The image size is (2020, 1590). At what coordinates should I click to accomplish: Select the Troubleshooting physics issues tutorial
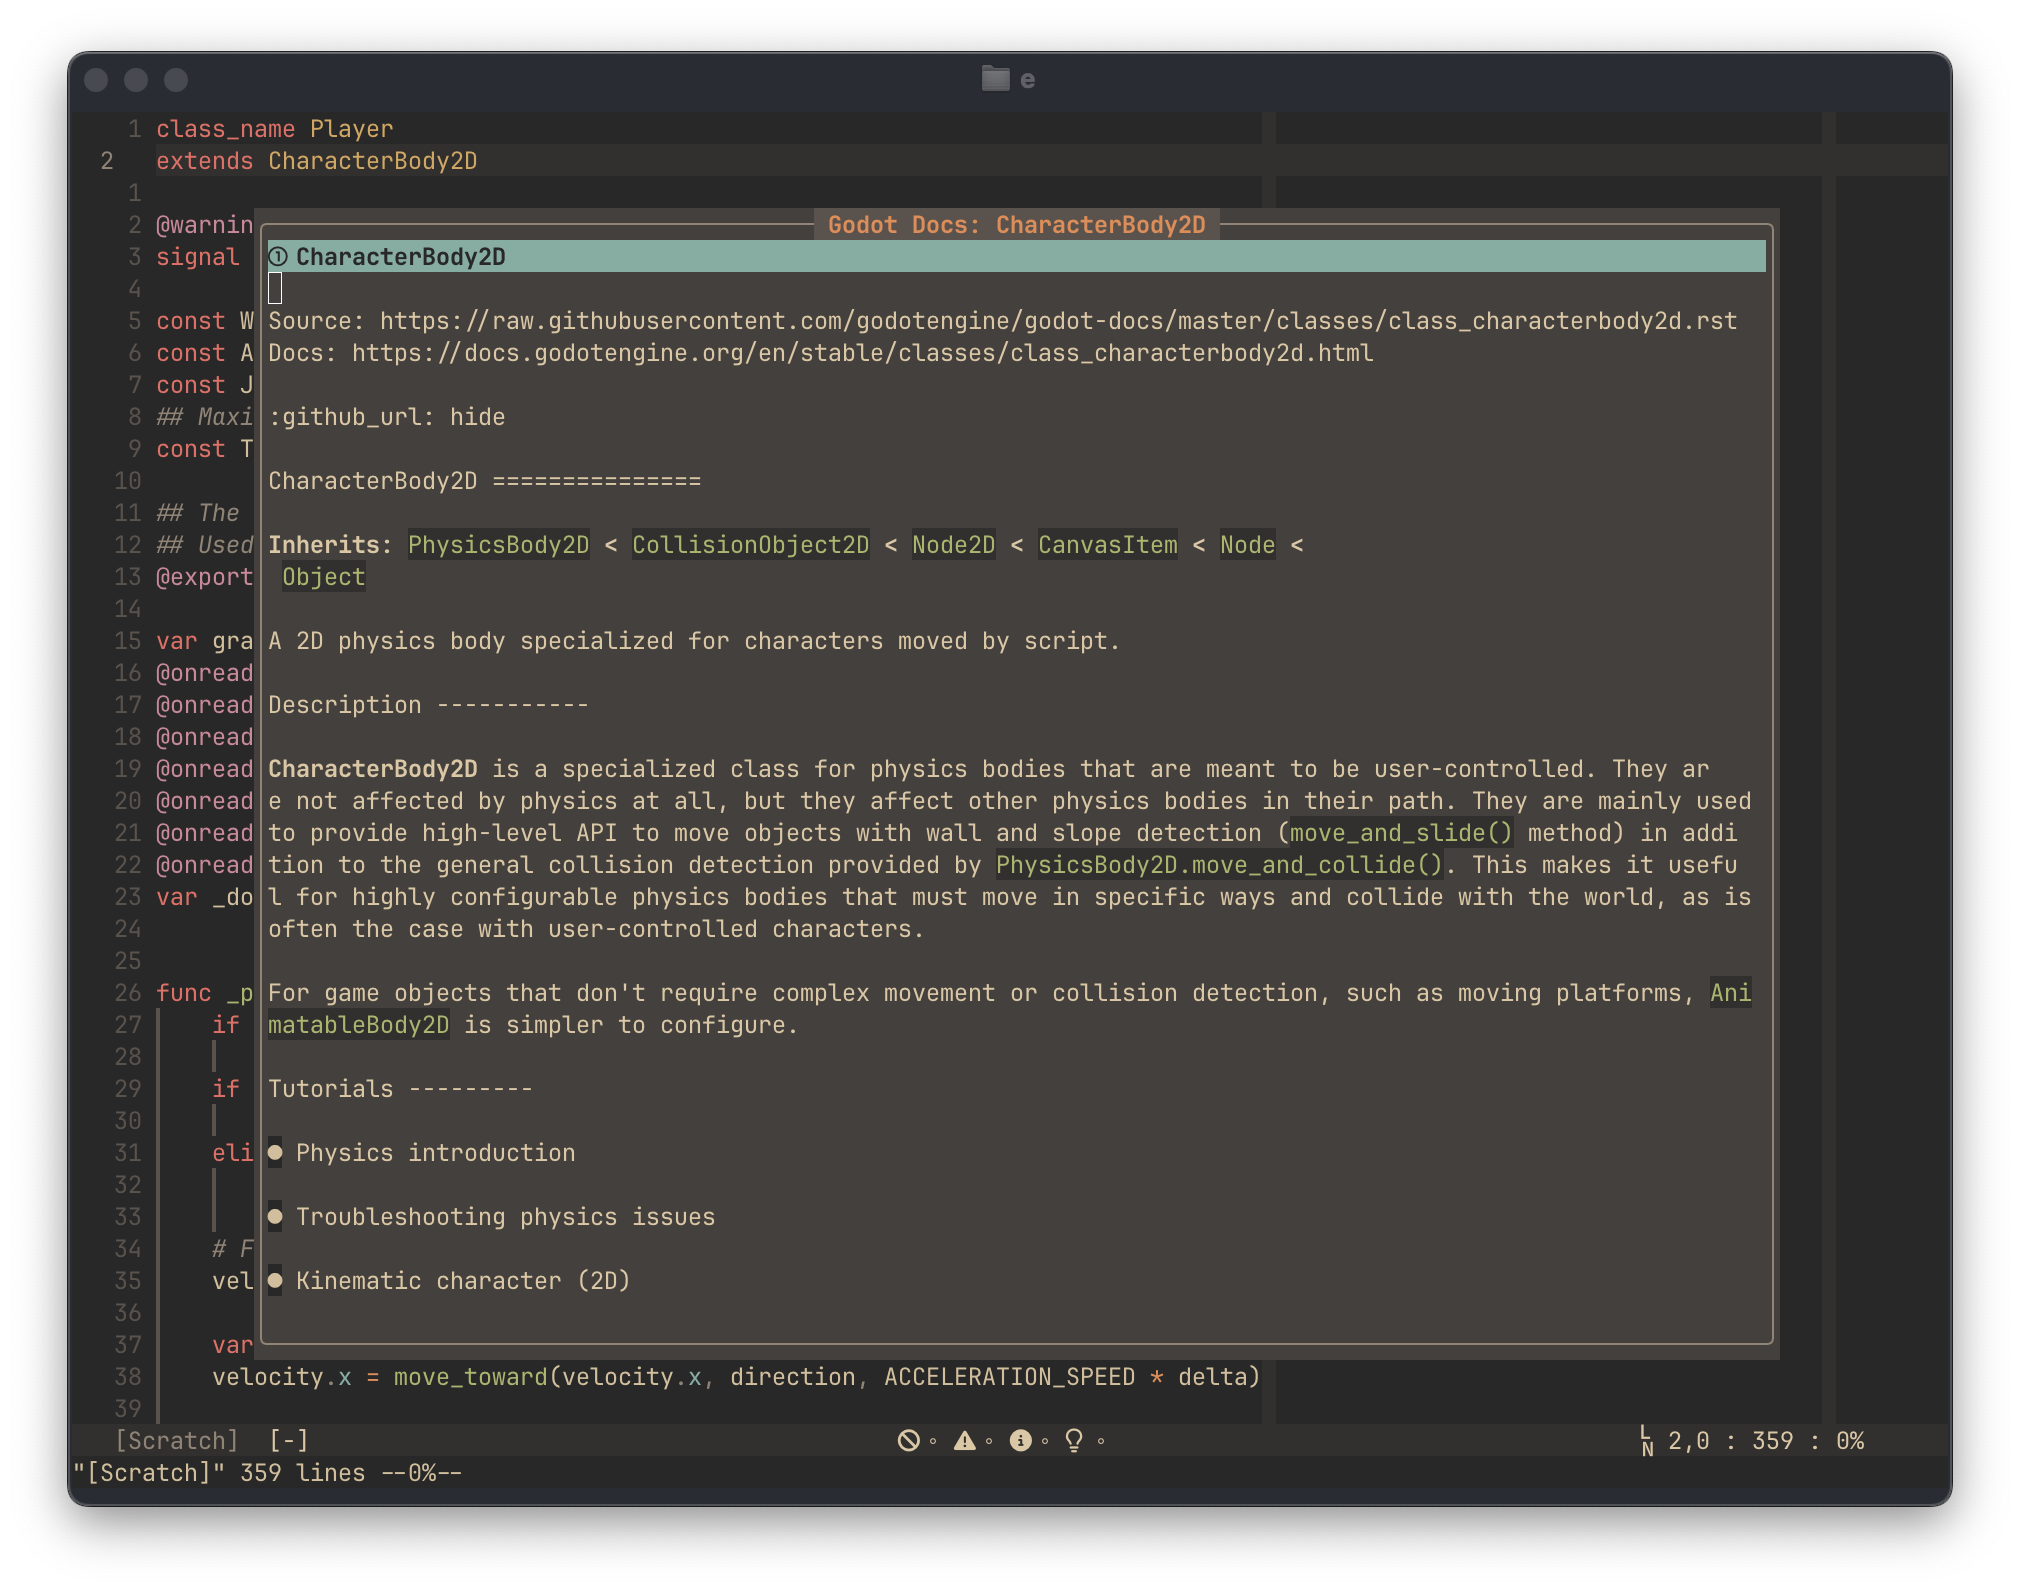(505, 1217)
